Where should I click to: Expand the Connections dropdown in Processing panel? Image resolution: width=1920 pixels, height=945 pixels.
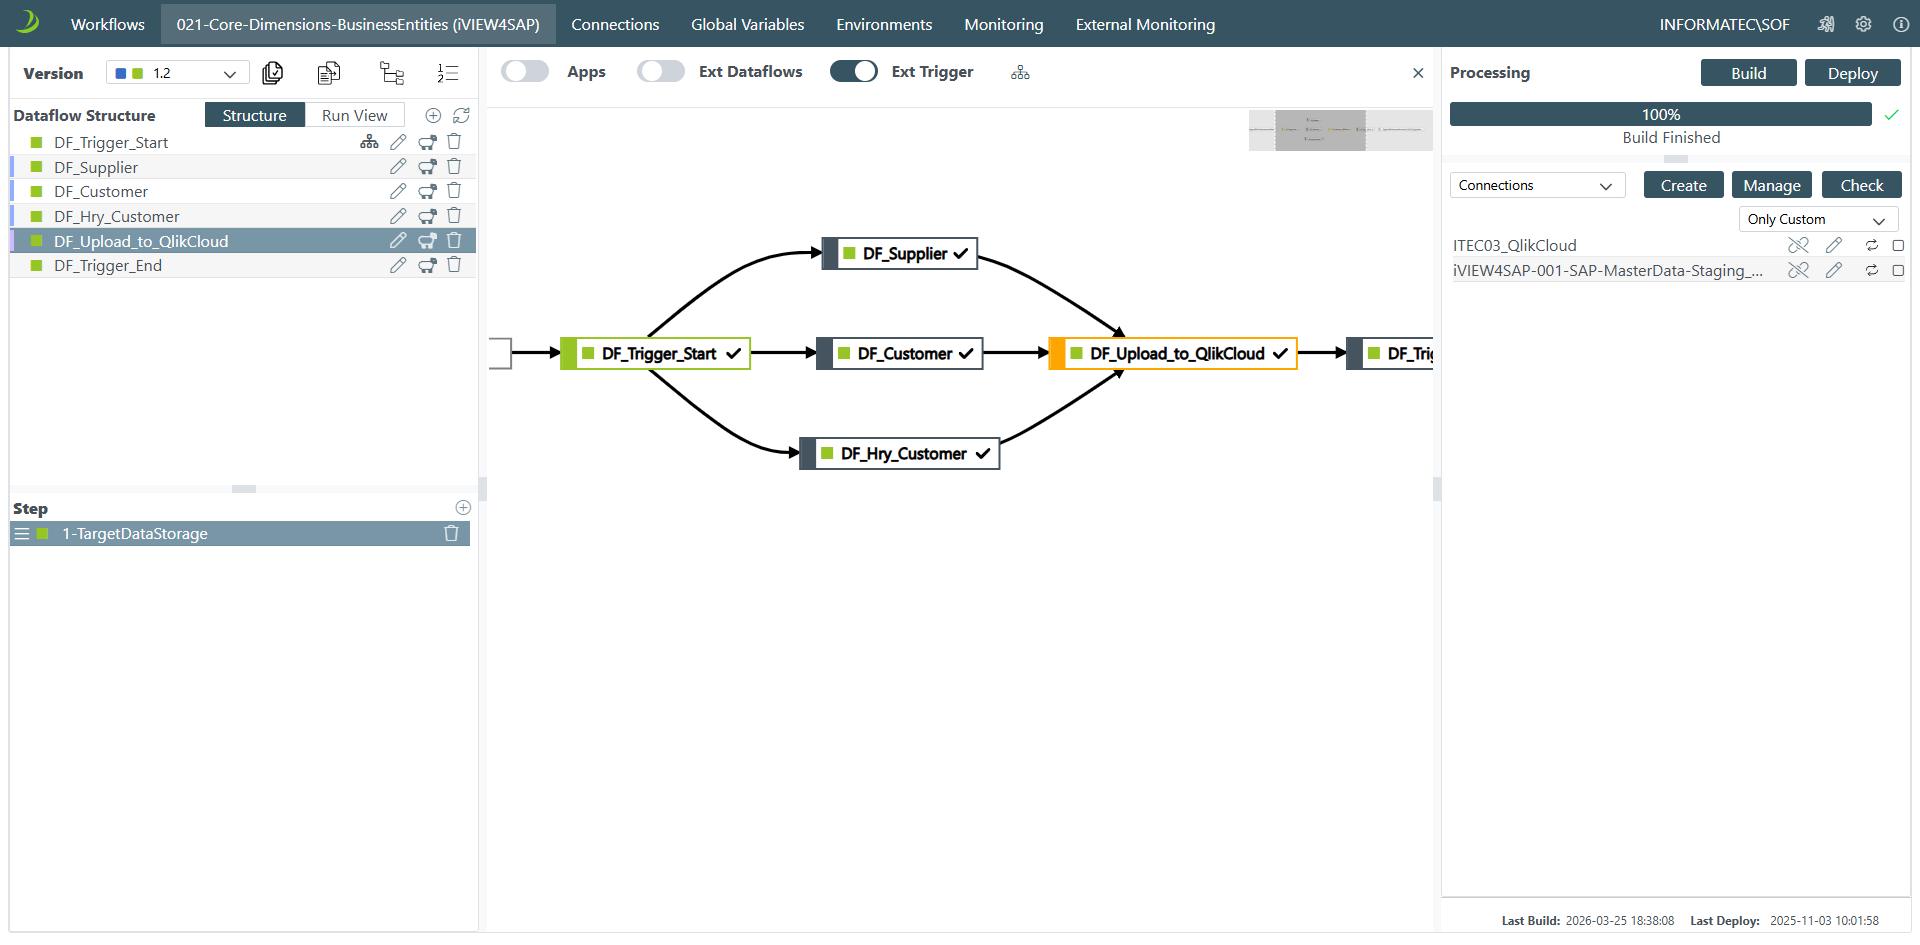pyautogui.click(x=1536, y=186)
